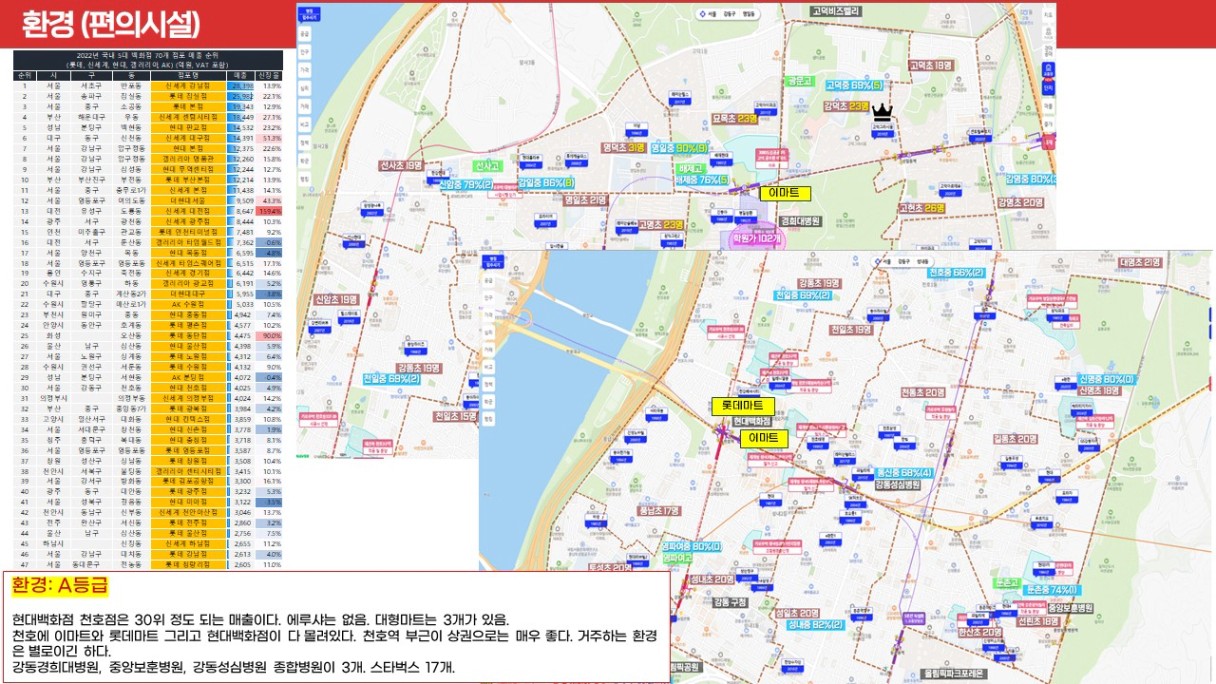This screenshot has height=684, width=1216.
Task: Click the 천호중 66%(2) school label
Action: (957, 272)
